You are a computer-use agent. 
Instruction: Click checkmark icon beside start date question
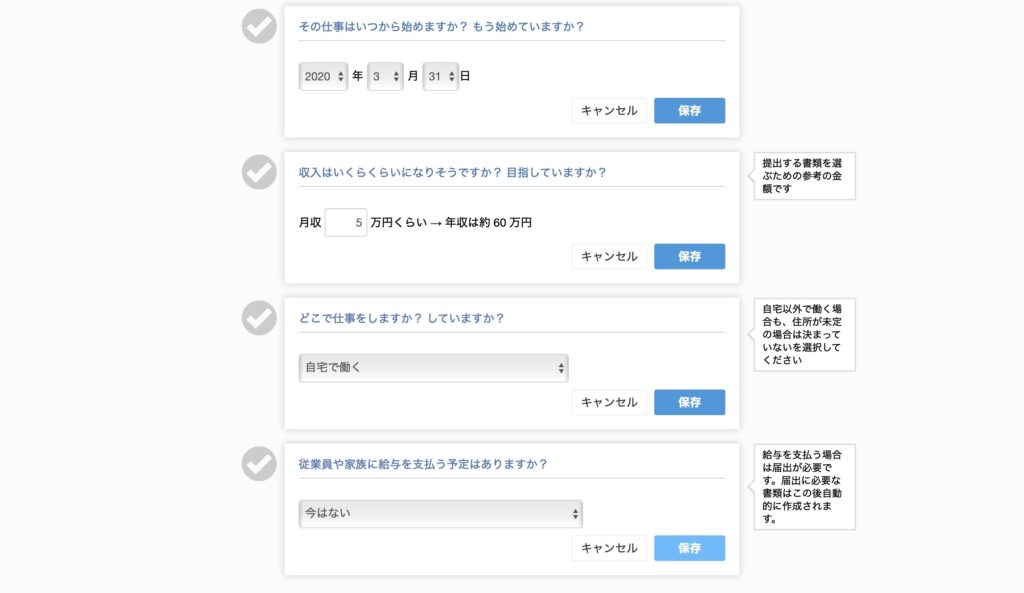click(x=259, y=27)
